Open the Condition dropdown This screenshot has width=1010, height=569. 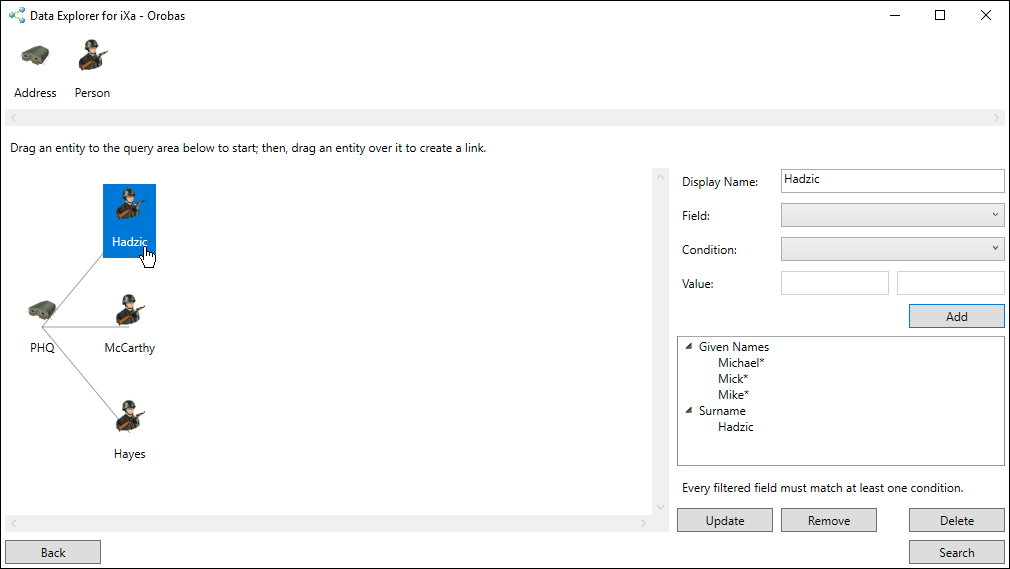click(892, 249)
